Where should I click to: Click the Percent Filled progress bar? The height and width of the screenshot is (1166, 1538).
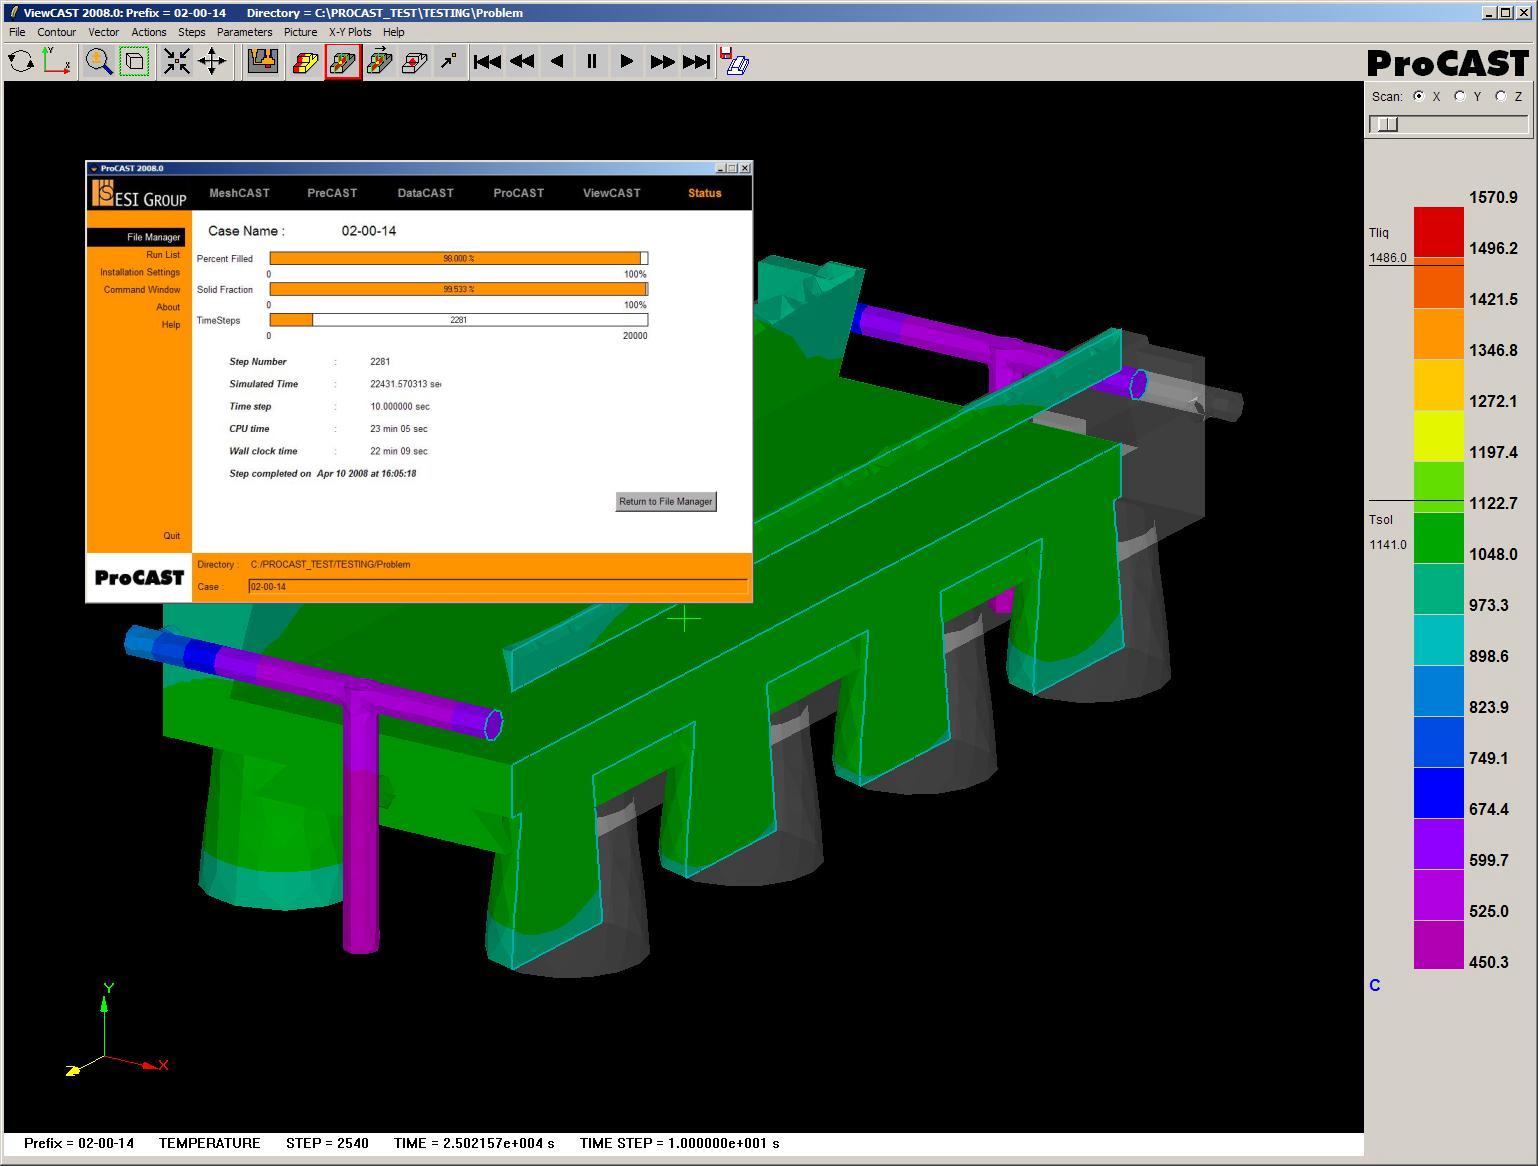(459, 259)
